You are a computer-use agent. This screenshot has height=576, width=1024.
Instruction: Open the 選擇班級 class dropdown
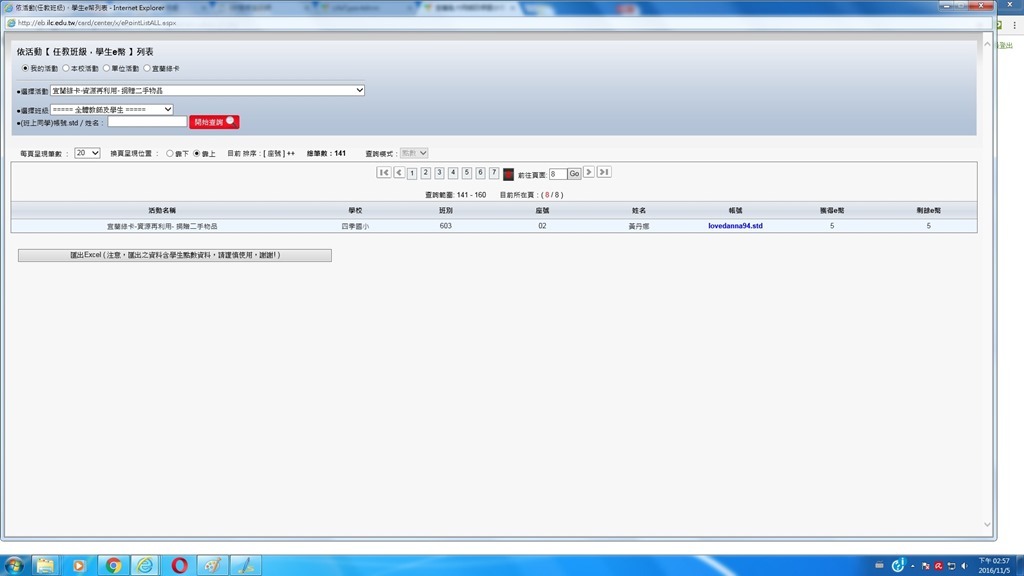[x=112, y=109]
